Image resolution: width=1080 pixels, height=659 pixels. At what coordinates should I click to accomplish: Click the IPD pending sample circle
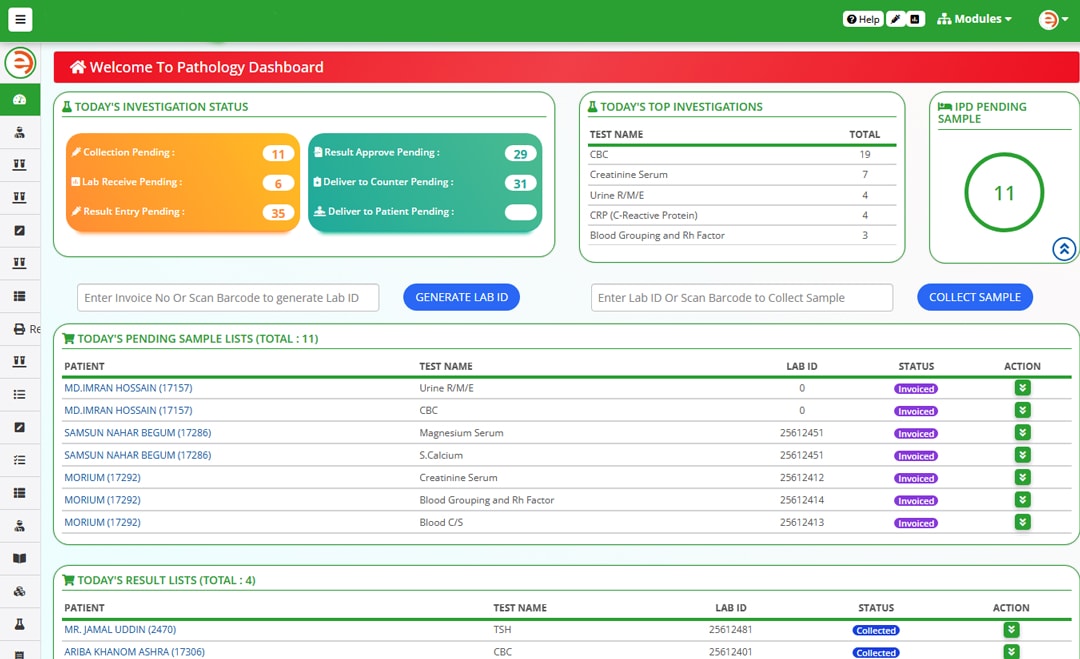(1004, 194)
